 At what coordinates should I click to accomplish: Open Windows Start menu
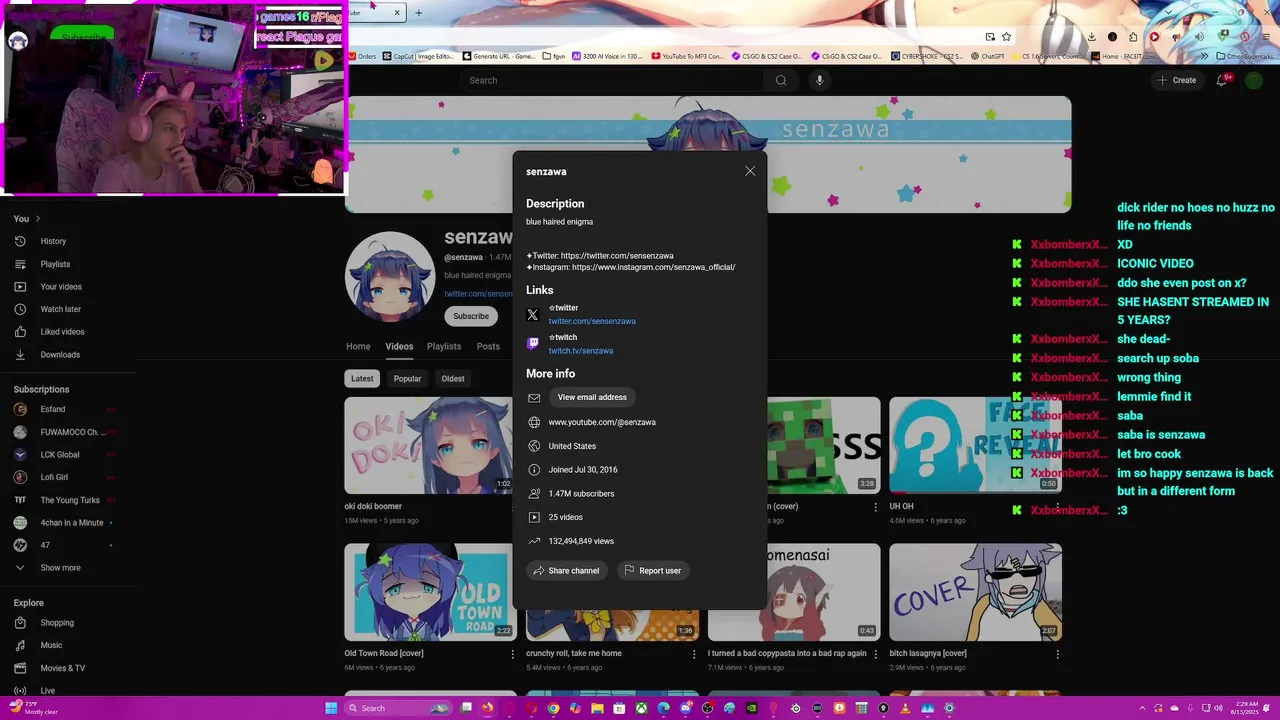[331, 708]
